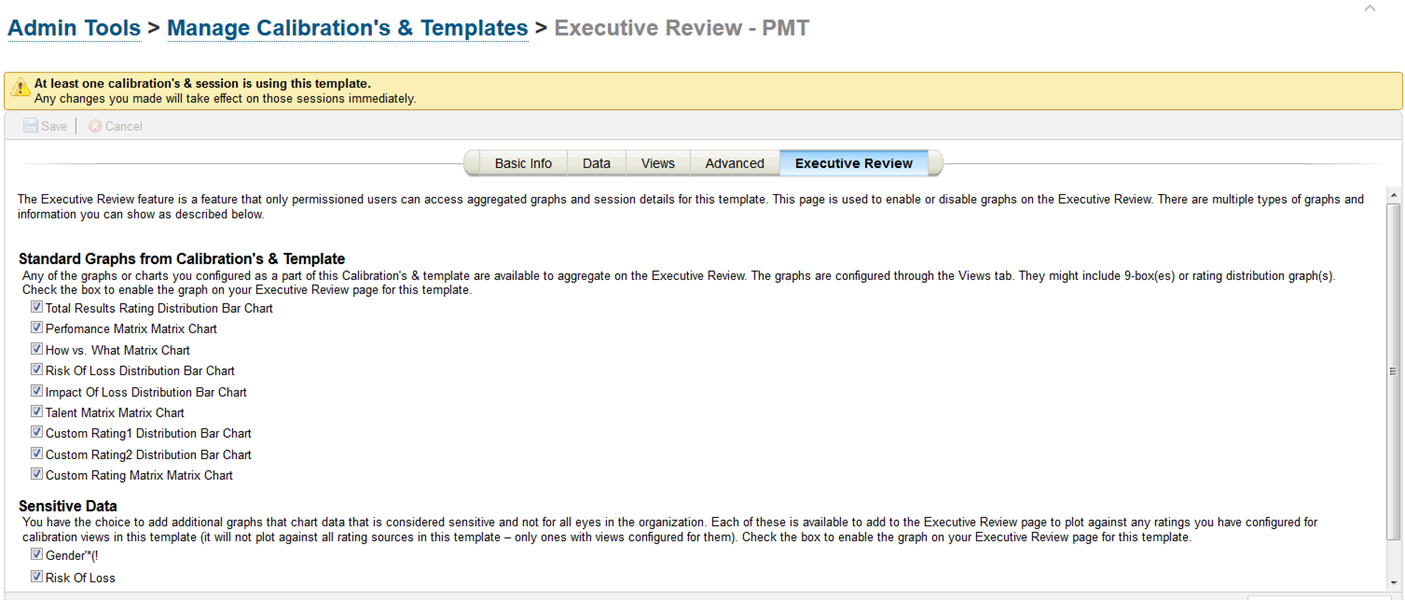Uncheck Talent Matrix Matrix Chart
Screen dimensions: 1405x600
coord(37,412)
